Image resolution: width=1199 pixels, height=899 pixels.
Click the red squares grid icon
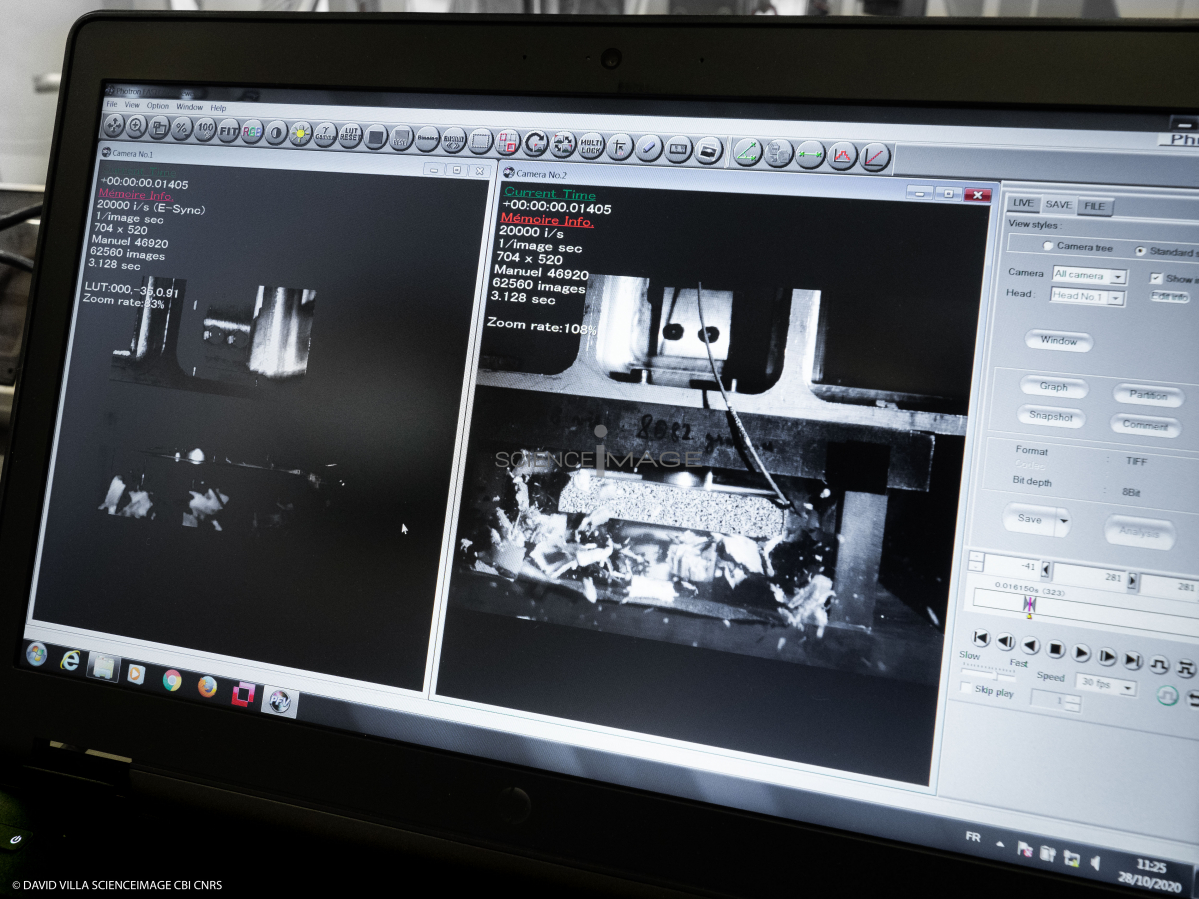pyautogui.click(x=507, y=142)
